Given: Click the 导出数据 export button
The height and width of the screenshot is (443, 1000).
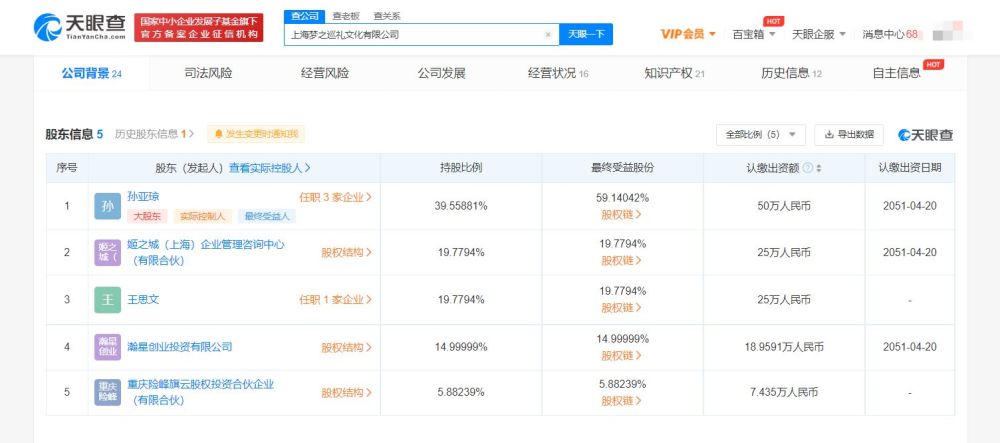Looking at the screenshot, I should [x=849, y=134].
